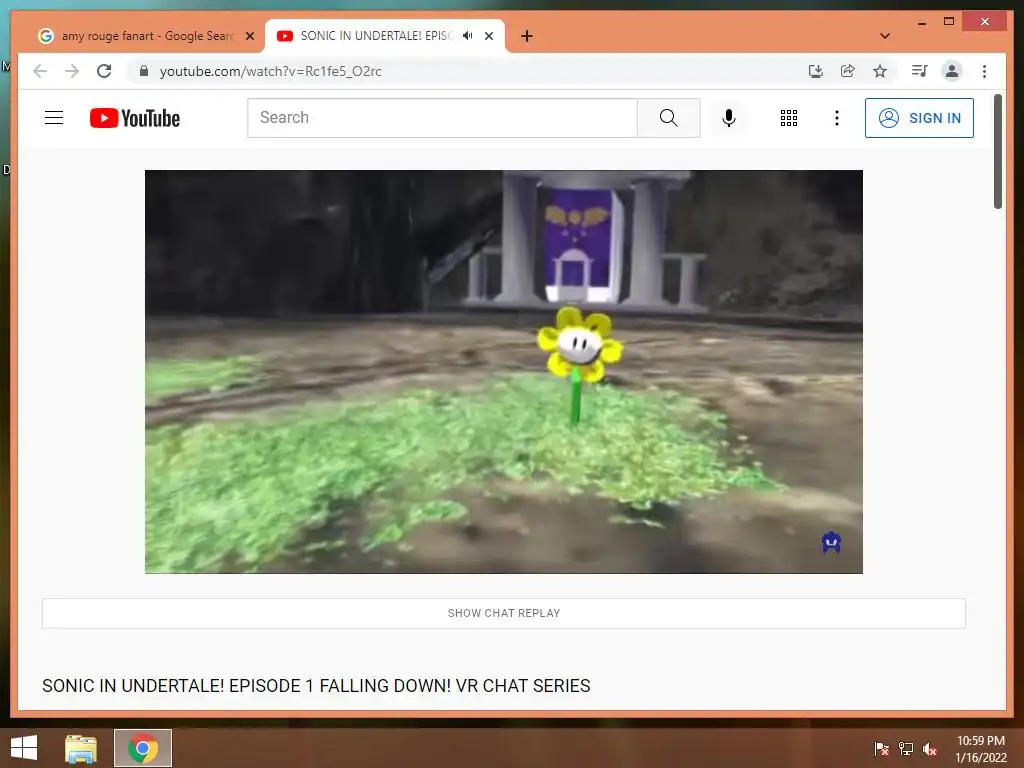Open YouTube settings three-dot menu
1024x768 pixels.
coord(837,118)
